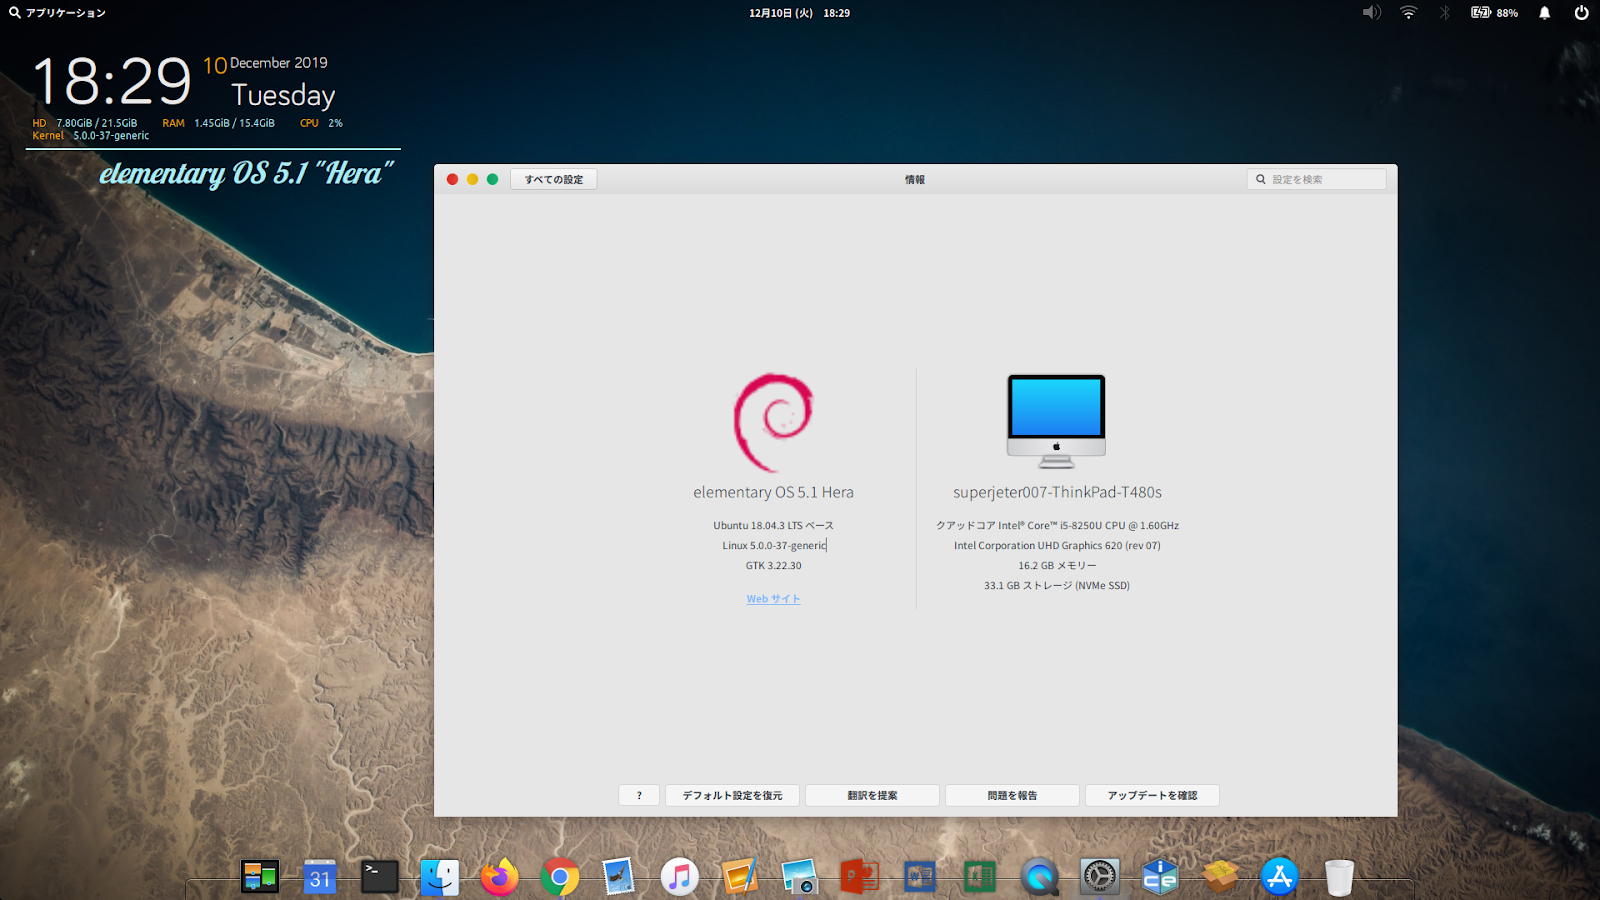Viewport: 1600px width, 900px height.
Task: Click the CPU 2% readout on desktop
Action: pyautogui.click(x=321, y=123)
